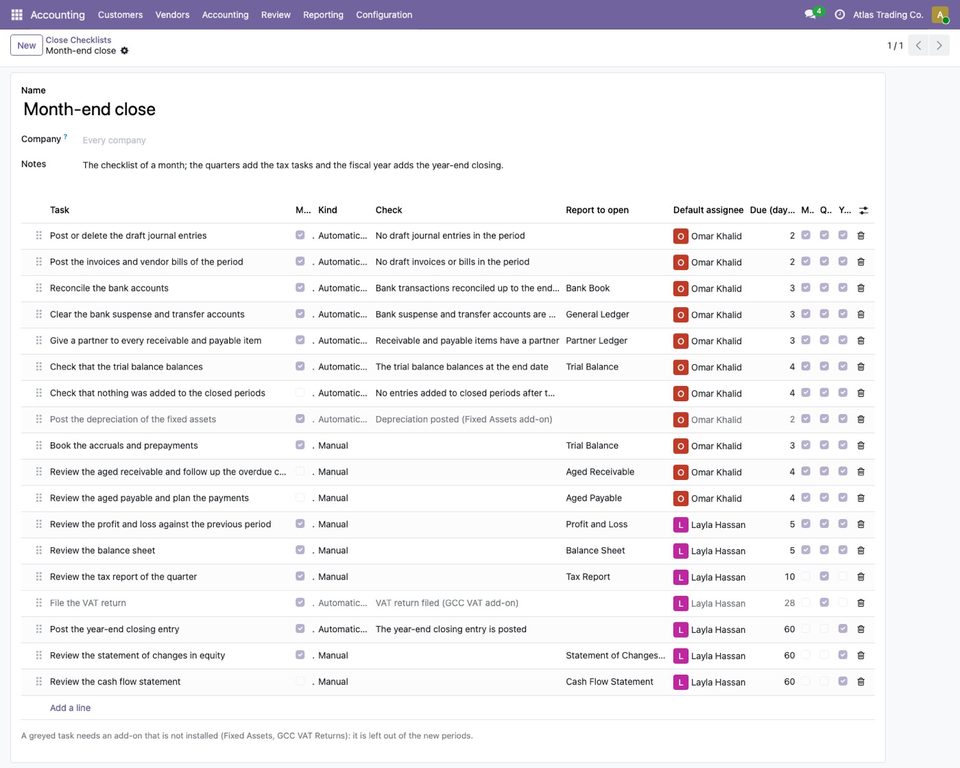This screenshot has height=768, width=960.
Task: Delete the 'Book the accruals and prepayments' row
Action: point(861,446)
